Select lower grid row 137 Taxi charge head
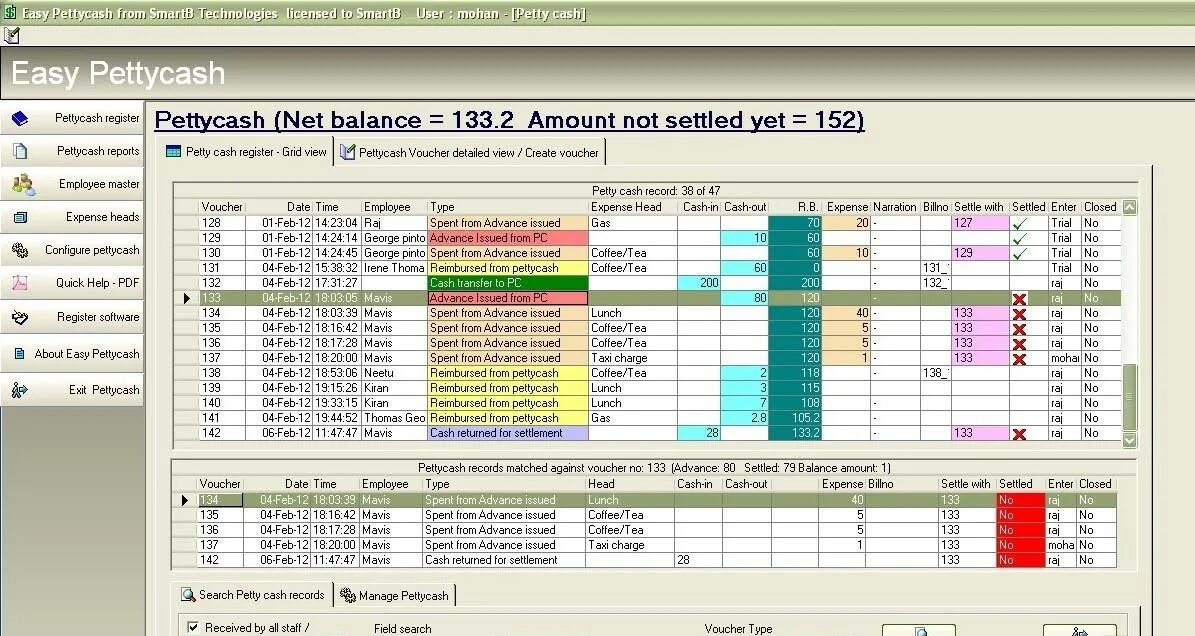 coord(630,545)
